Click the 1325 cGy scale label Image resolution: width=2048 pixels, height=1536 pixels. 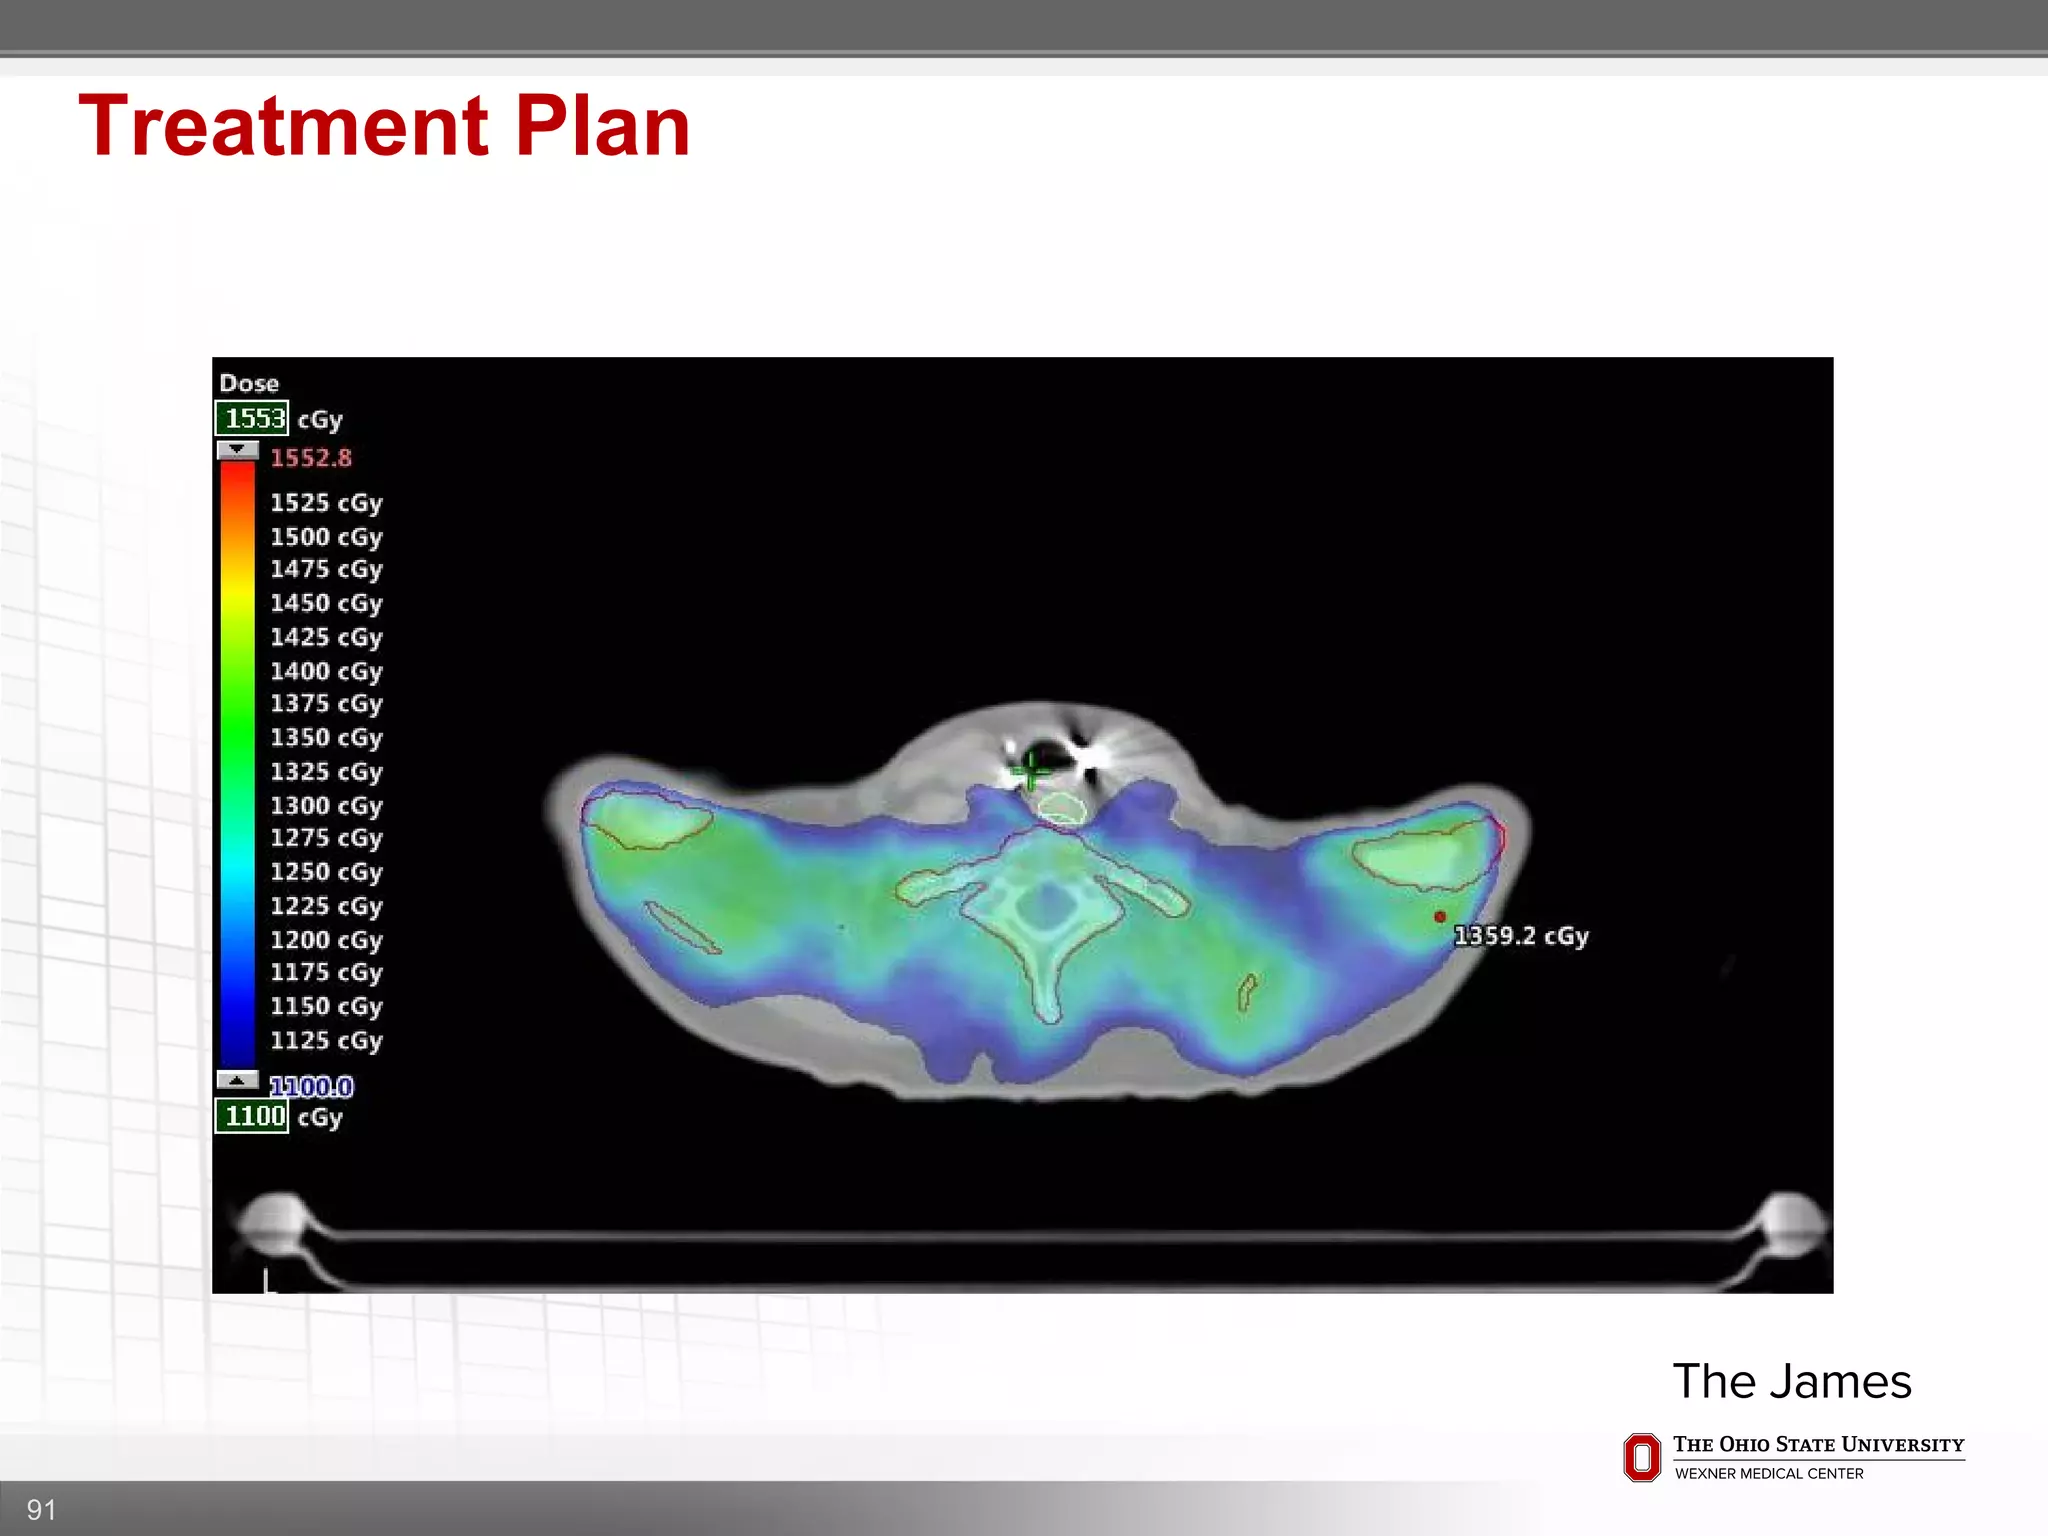coord(326,772)
